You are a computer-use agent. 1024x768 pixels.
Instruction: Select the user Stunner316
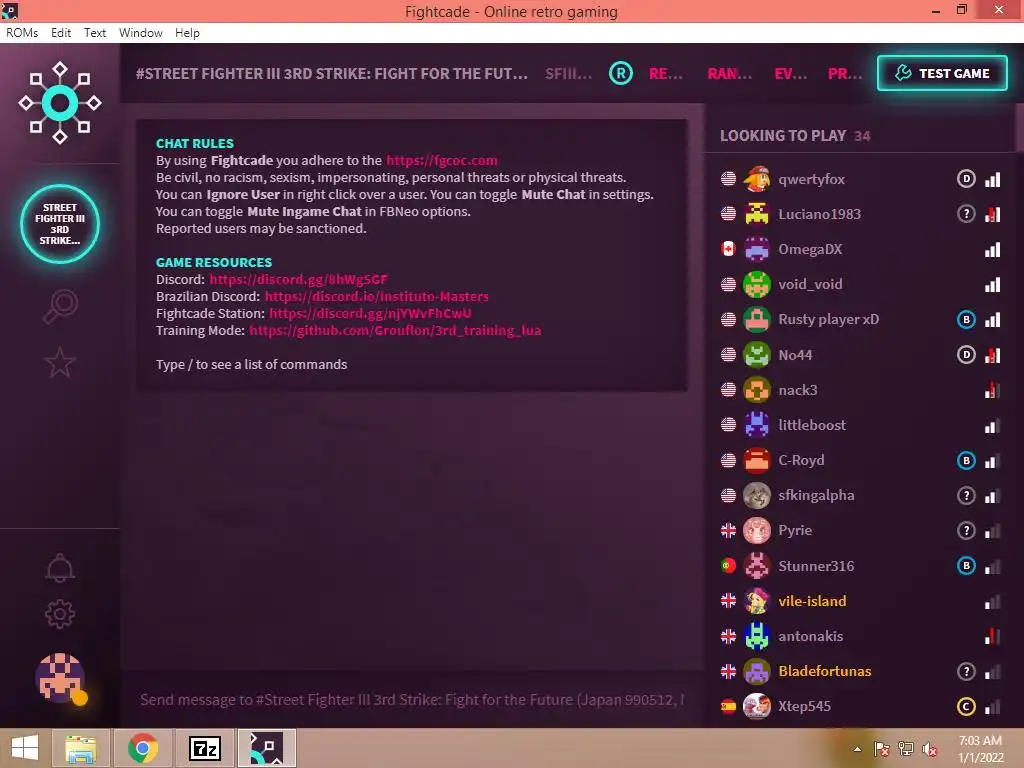(x=816, y=566)
